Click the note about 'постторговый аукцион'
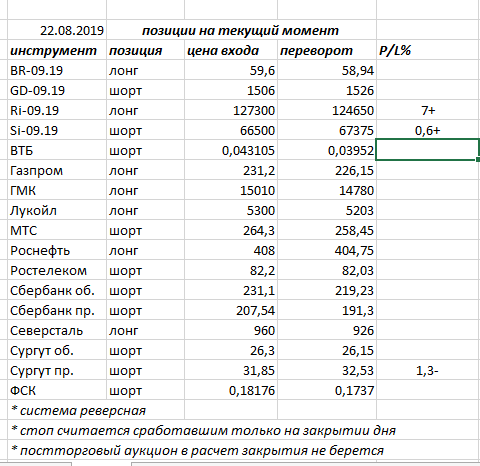The height and width of the screenshot is (466, 480). point(197,450)
